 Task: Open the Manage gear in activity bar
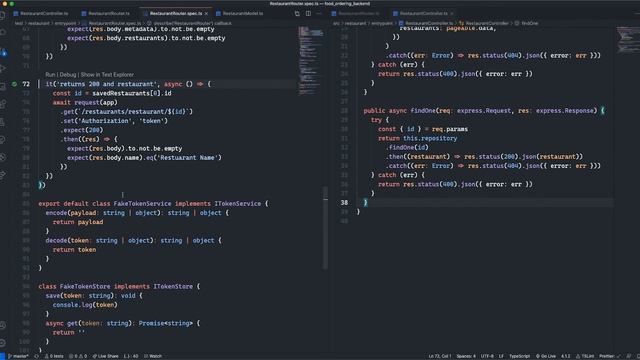pos(3,343)
